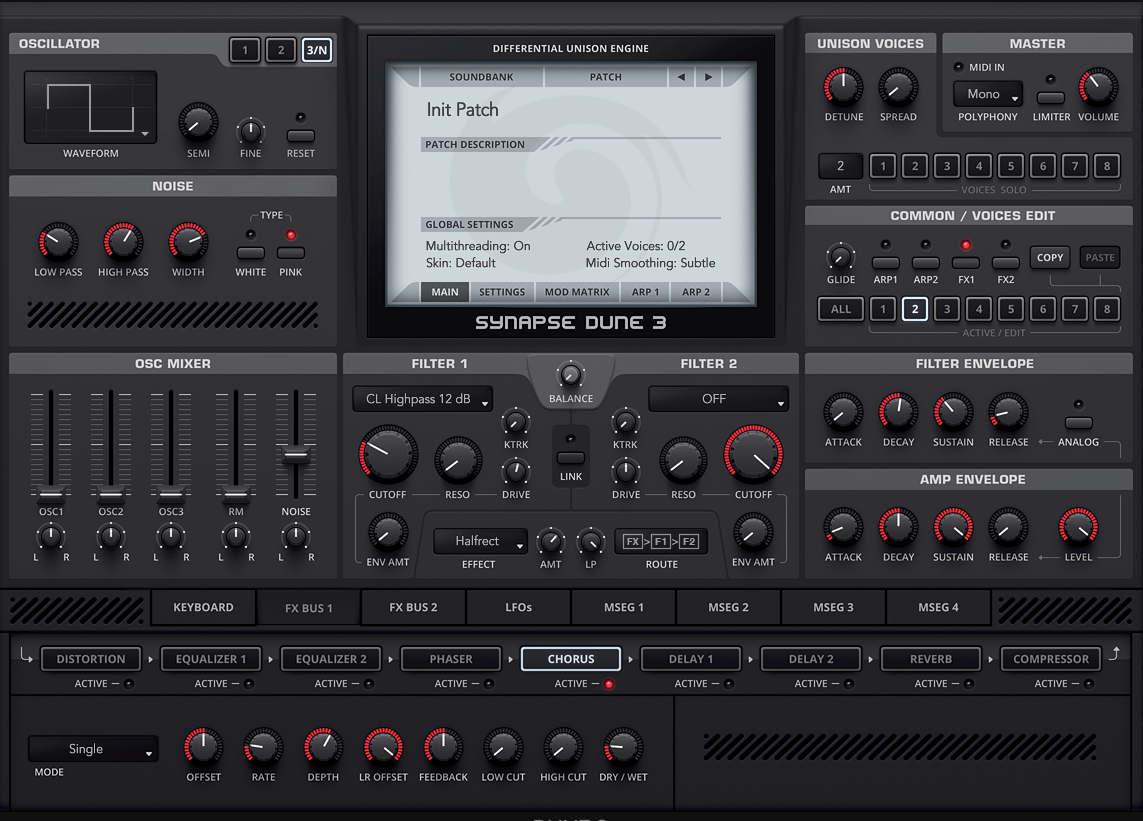Select the COMPRESSOR effect button
This screenshot has height=821, width=1143.
point(1050,659)
